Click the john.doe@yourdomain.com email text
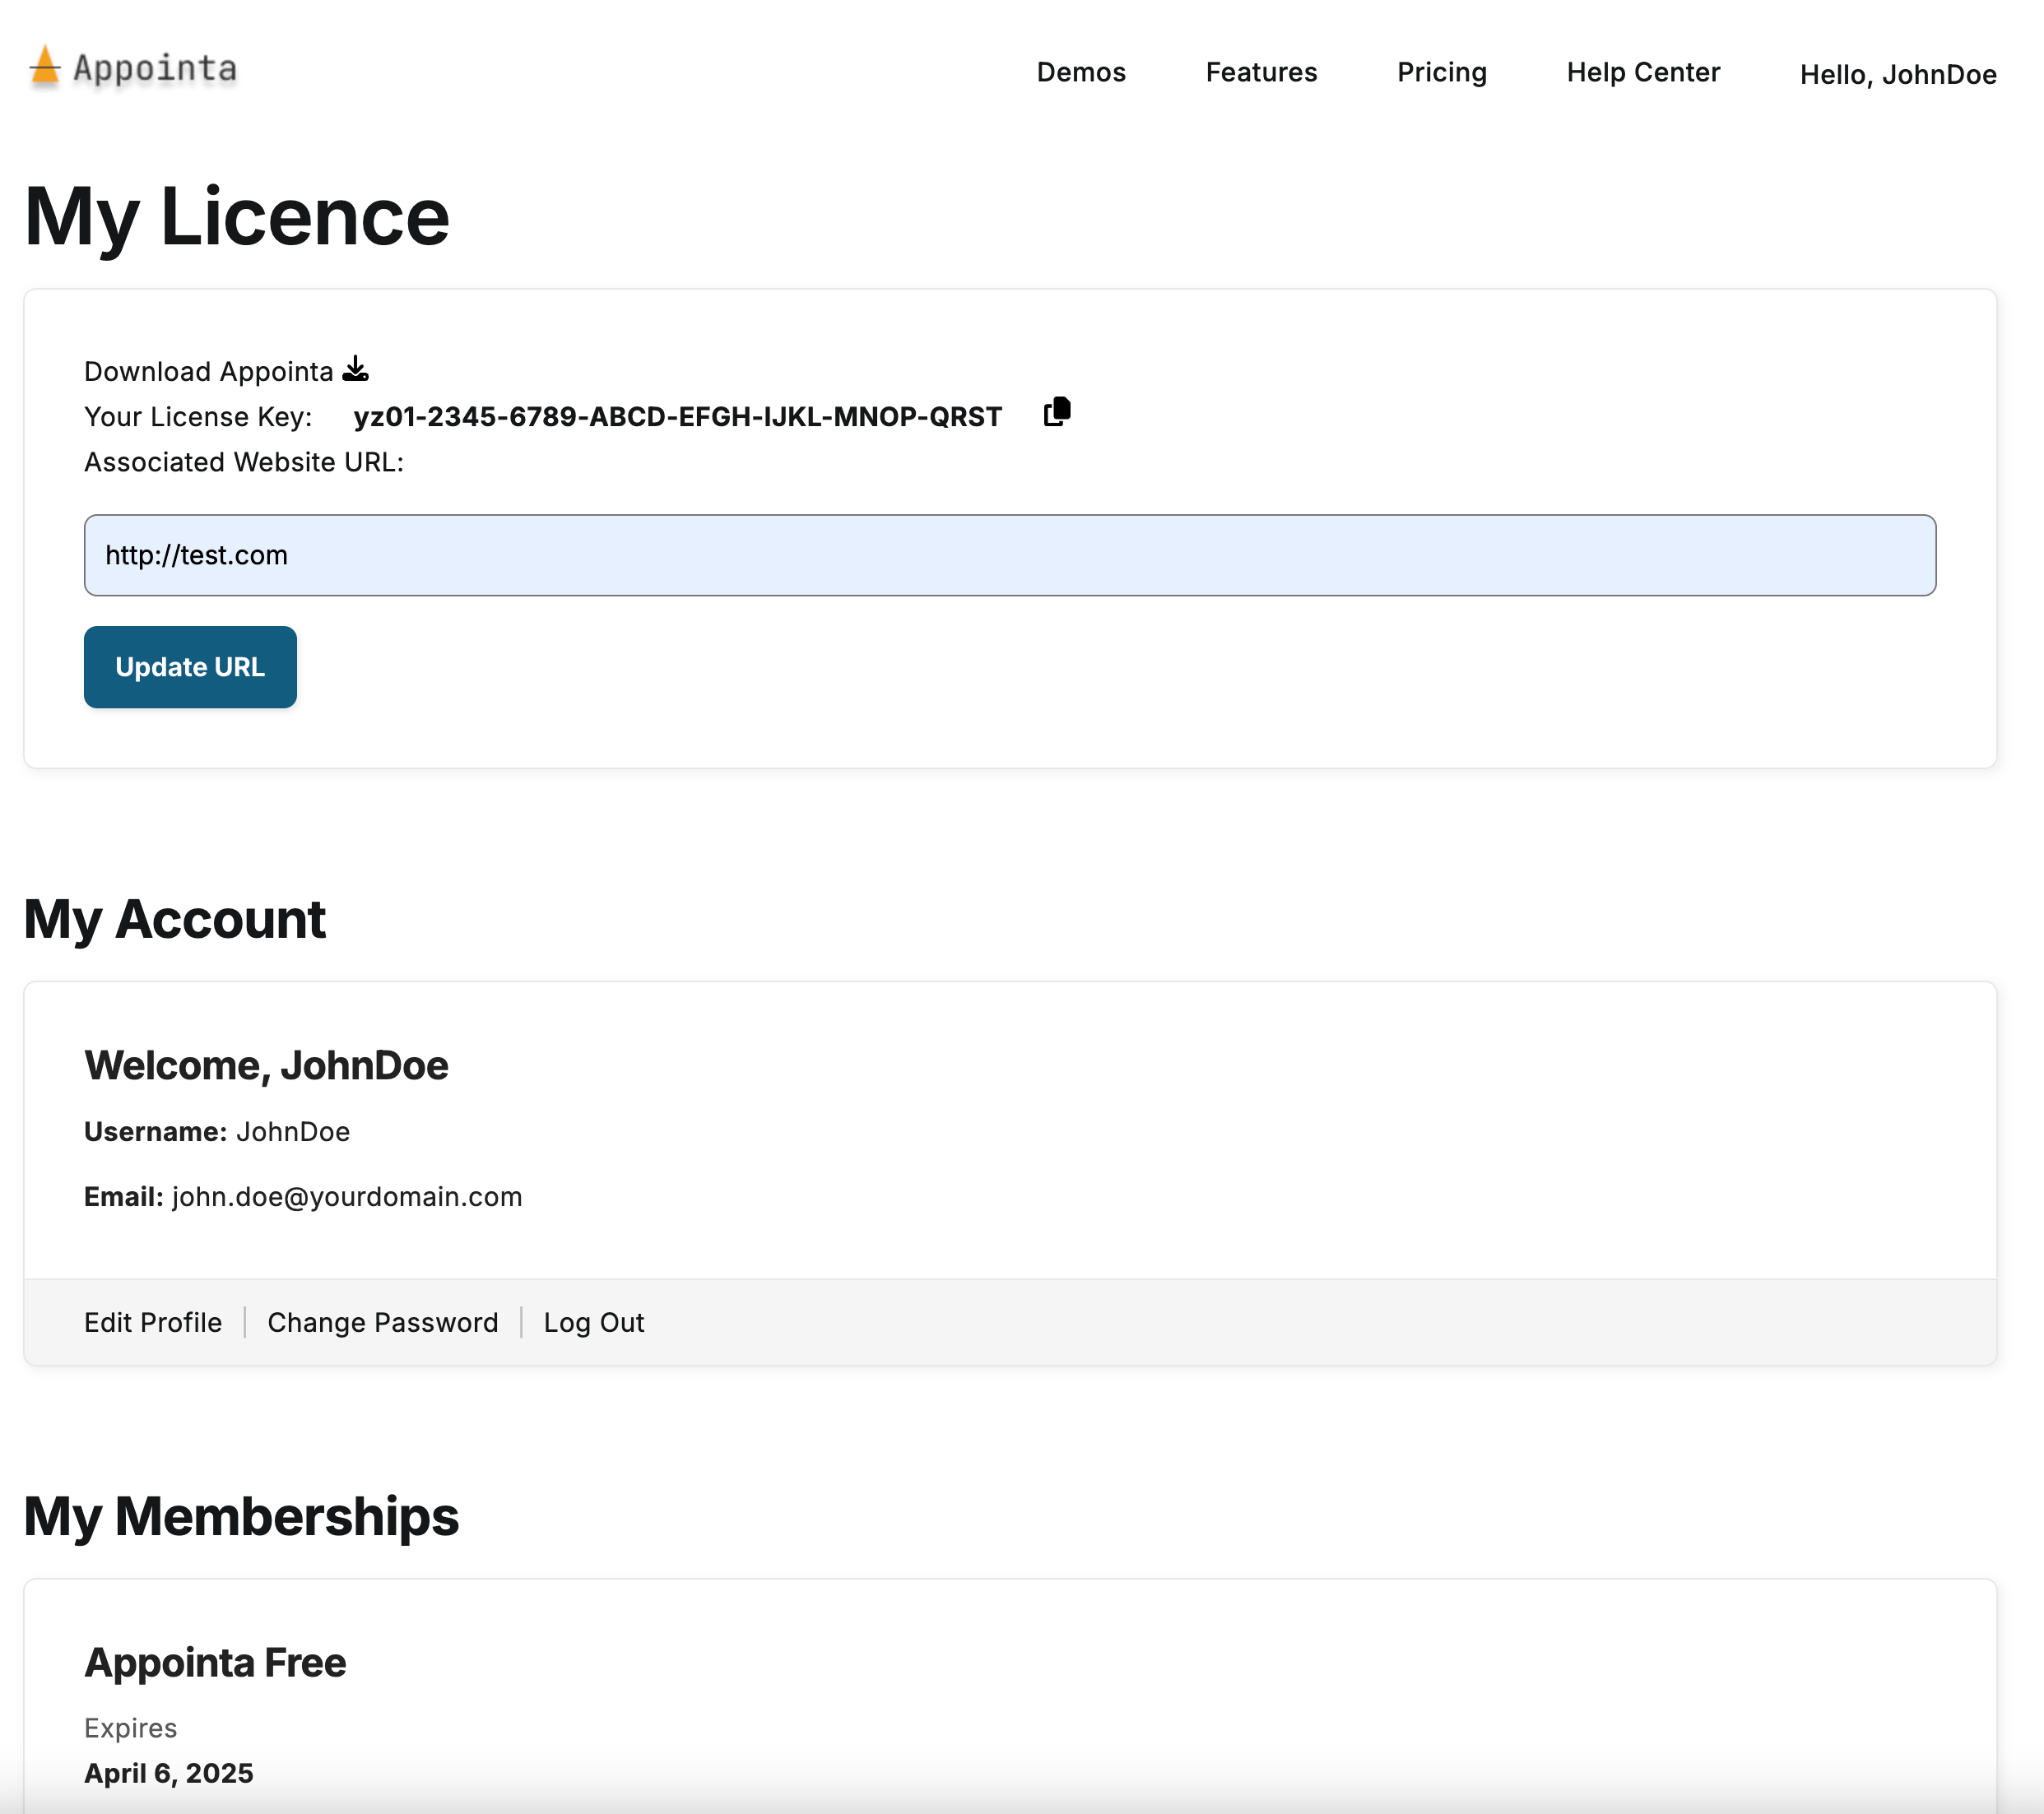The width and height of the screenshot is (2044, 1814). 346,1197
